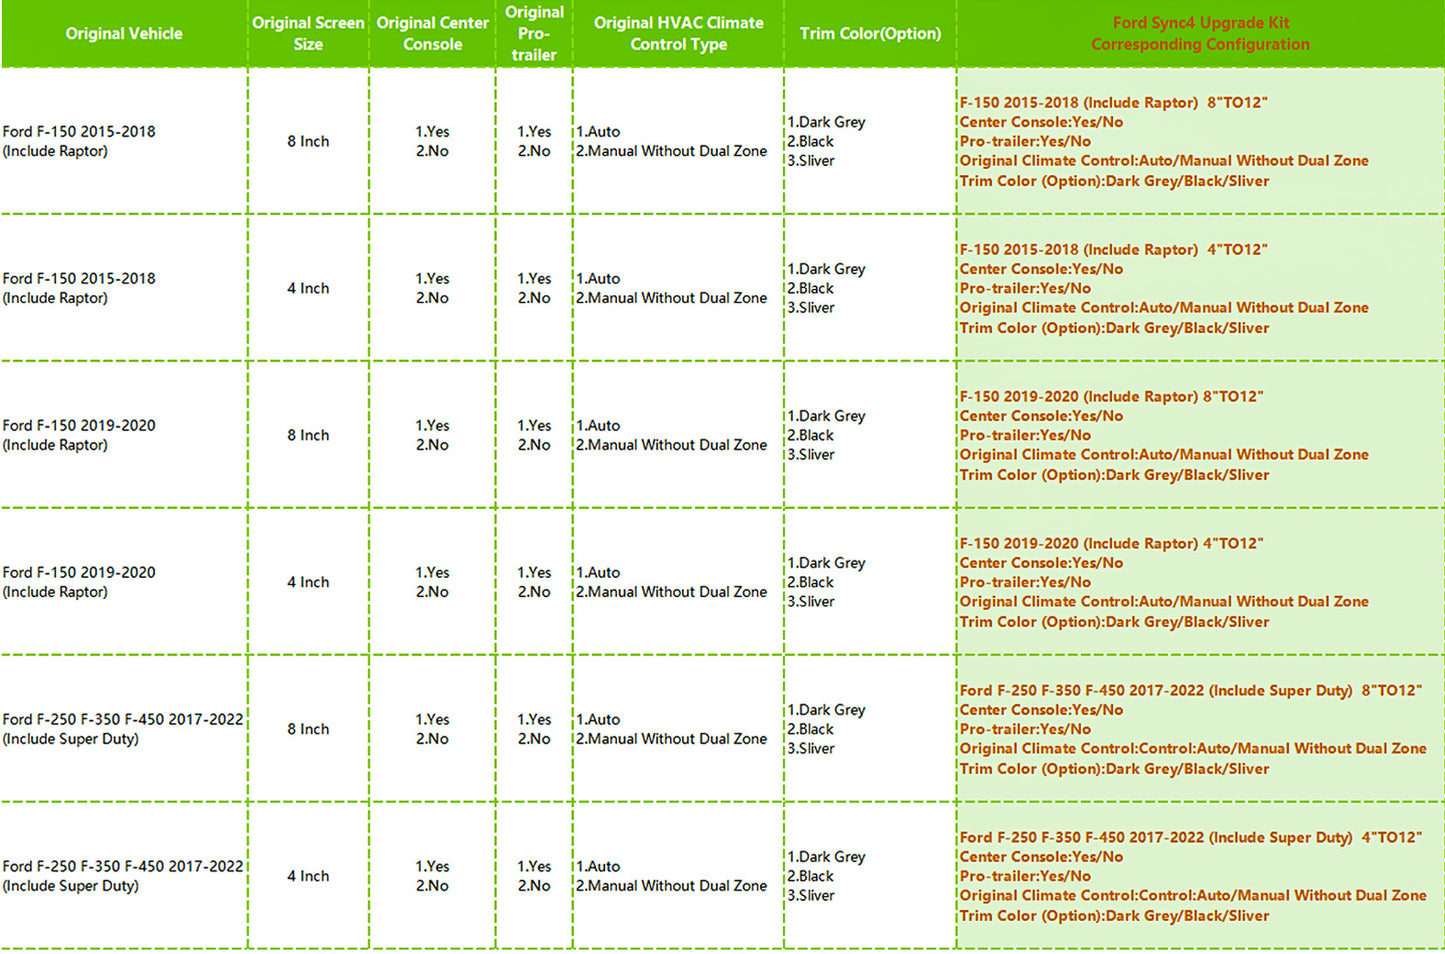The width and height of the screenshot is (1445, 954).
Task: Select the Original Screen Size header
Action: [x=308, y=34]
